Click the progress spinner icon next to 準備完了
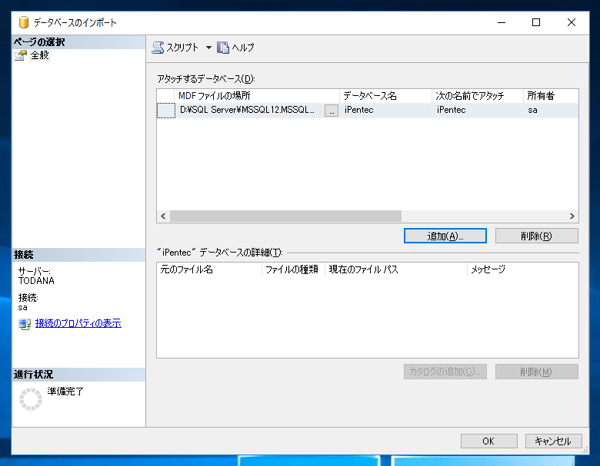Screen dimensions: 600x466 (31, 399)
